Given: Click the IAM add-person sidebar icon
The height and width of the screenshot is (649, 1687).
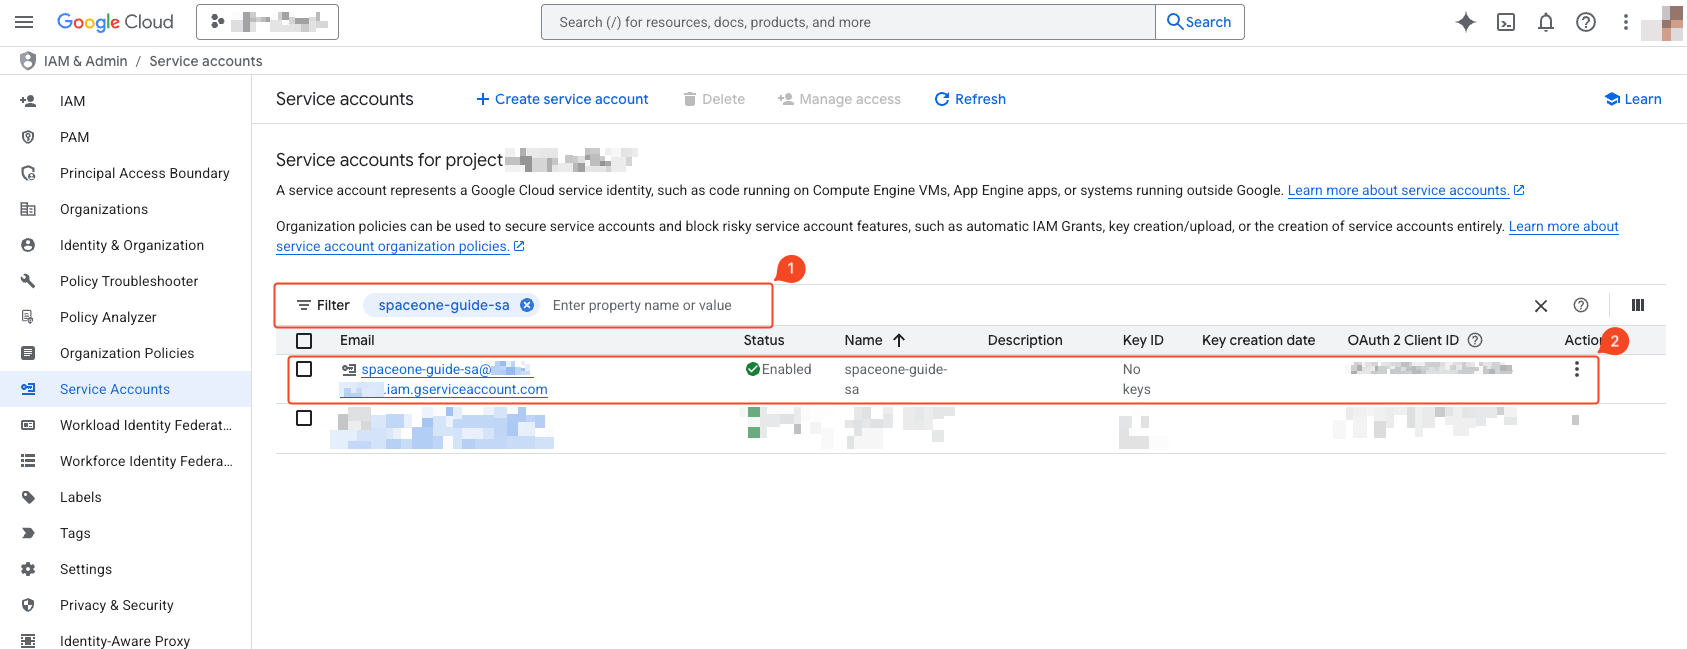Looking at the screenshot, I should coord(28,101).
